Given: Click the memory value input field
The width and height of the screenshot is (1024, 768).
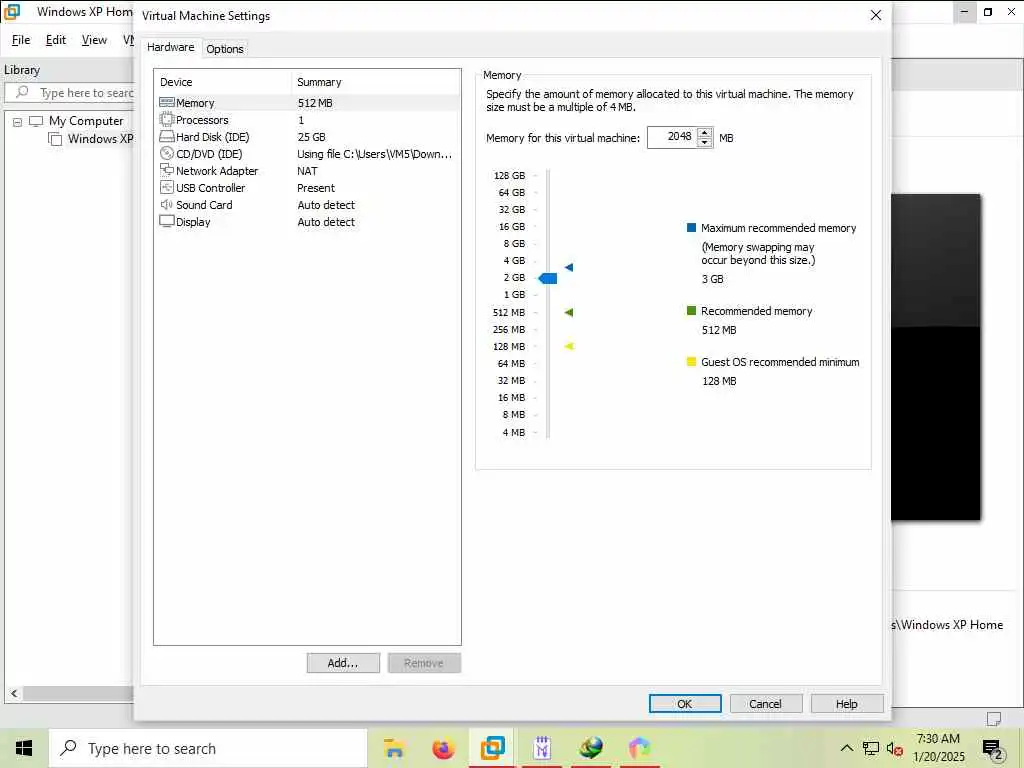Looking at the screenshot, I should [x=673, y=137].
